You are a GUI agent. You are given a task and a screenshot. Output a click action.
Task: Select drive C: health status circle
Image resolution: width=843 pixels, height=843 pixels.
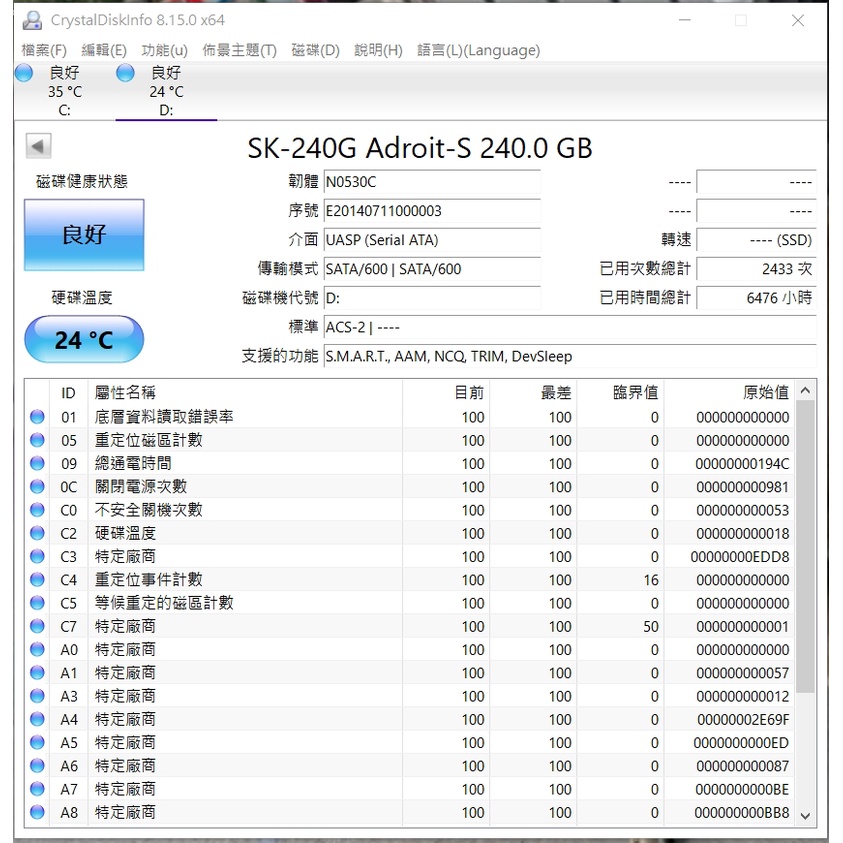click(x=22, y=72)
